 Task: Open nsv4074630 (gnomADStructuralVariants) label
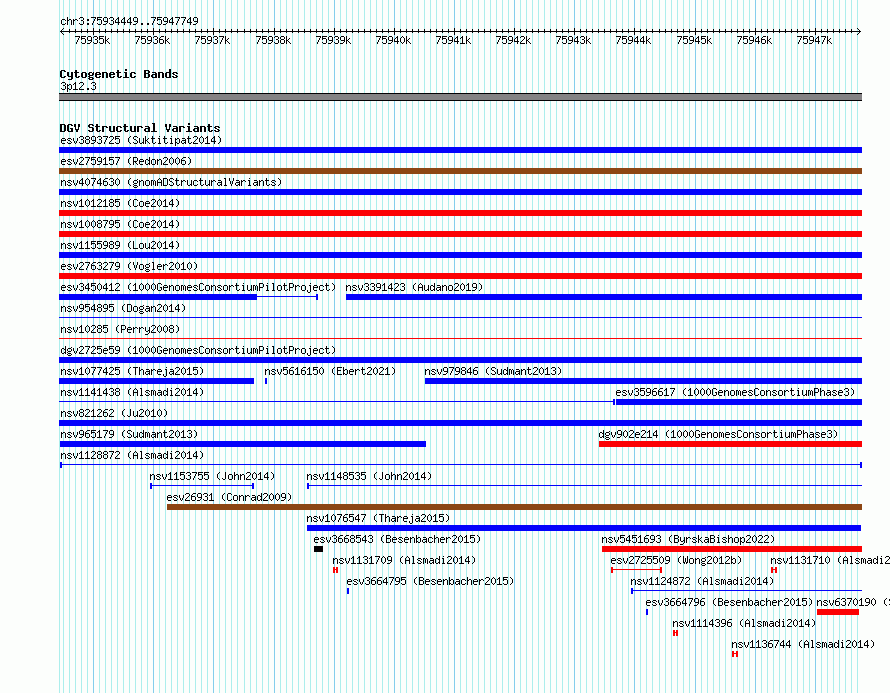pyautogui.click(x=171, y=182)
